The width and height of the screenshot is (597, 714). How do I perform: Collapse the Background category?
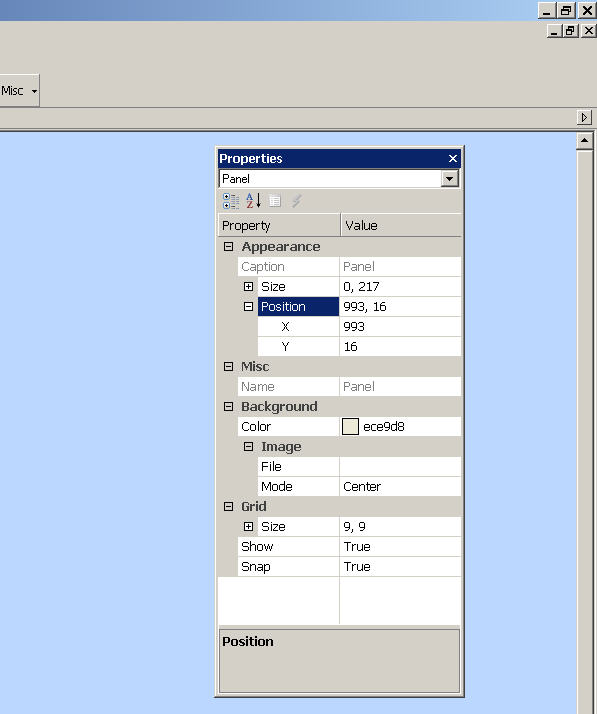coord(229,407)
